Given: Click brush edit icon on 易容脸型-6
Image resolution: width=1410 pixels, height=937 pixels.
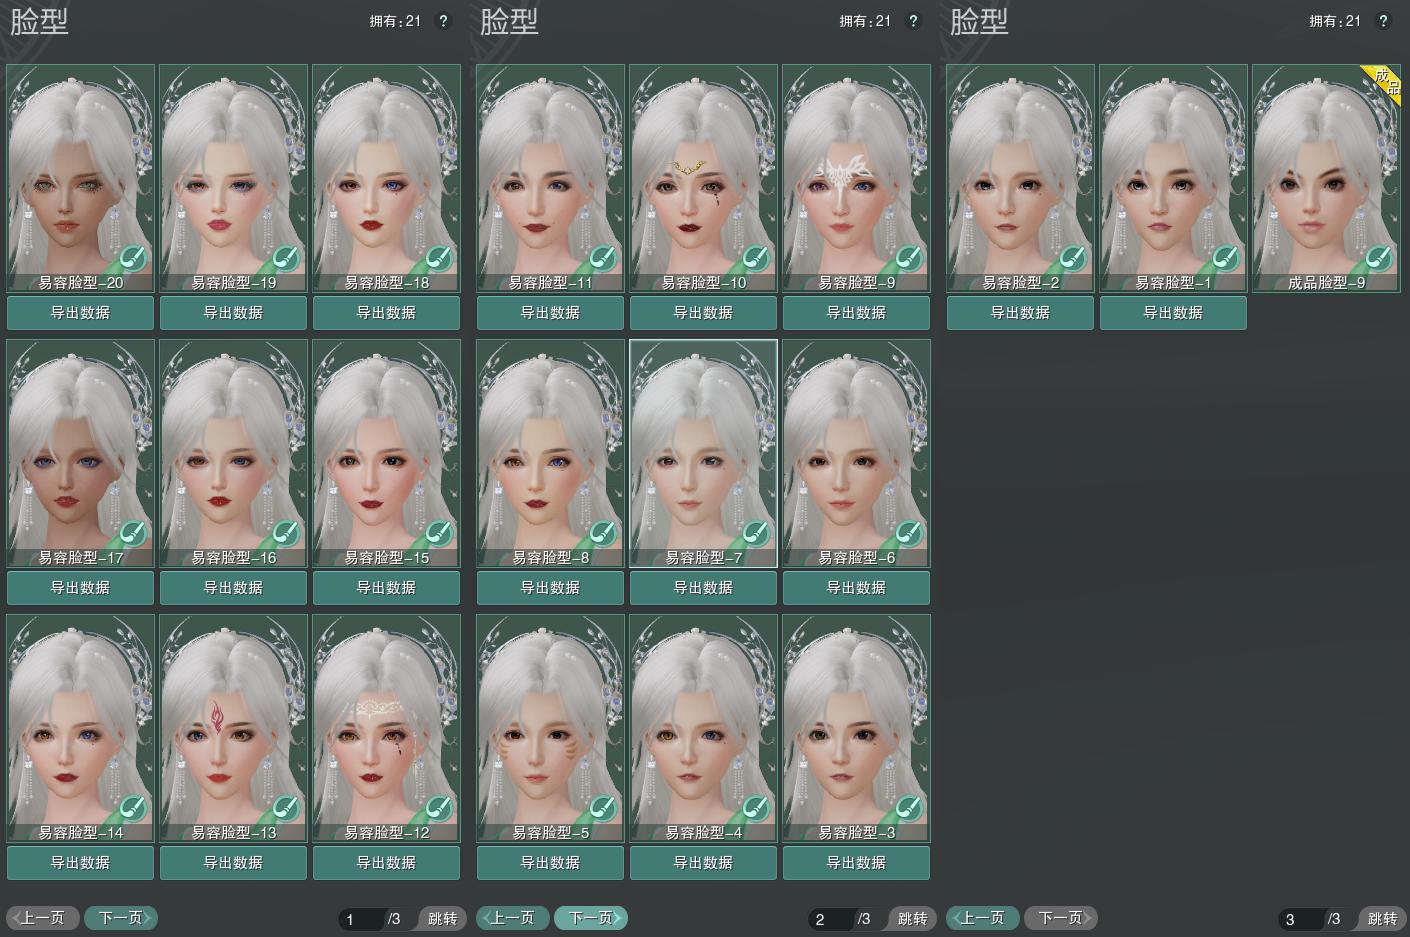Looking at the screenshot, I should click(909, 533).
